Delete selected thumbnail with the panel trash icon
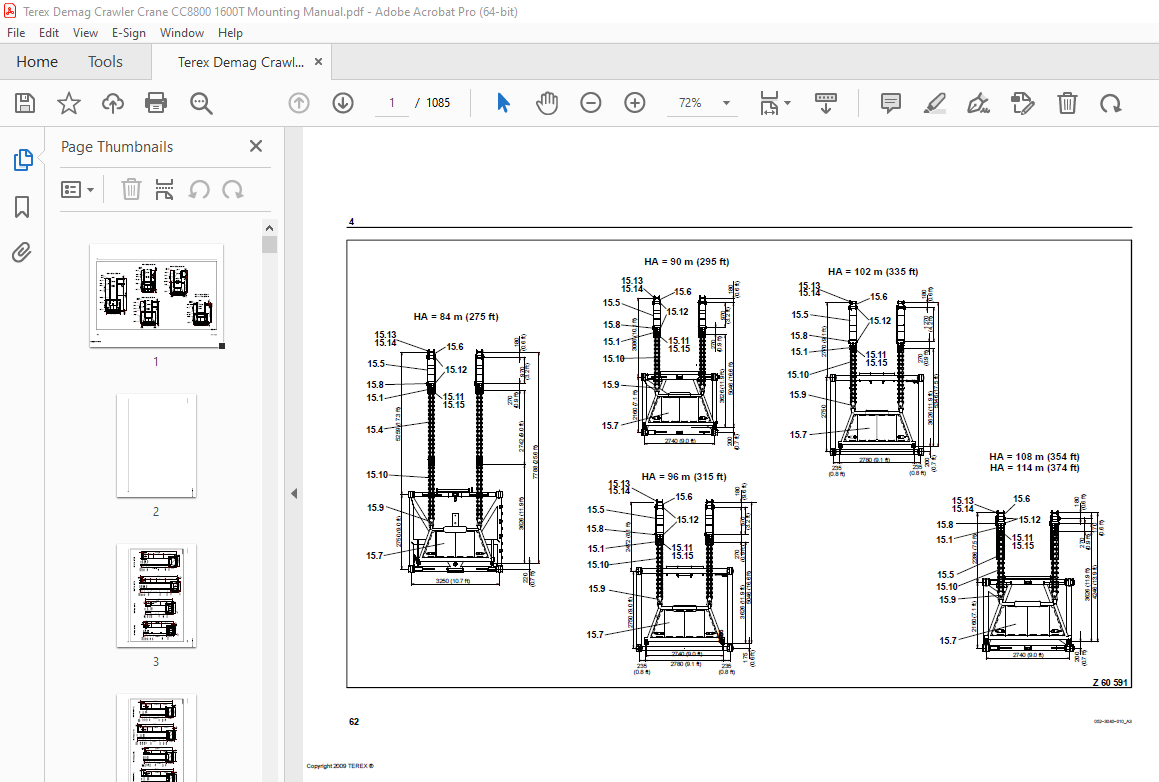Image resolution: width=1159 pixels, height=782 pixels. click(131, 190)
